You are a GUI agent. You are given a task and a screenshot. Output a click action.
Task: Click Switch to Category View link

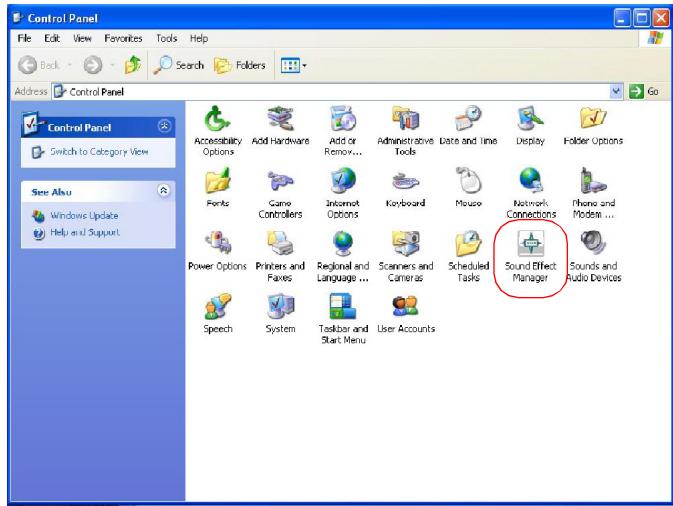(99, 151)
